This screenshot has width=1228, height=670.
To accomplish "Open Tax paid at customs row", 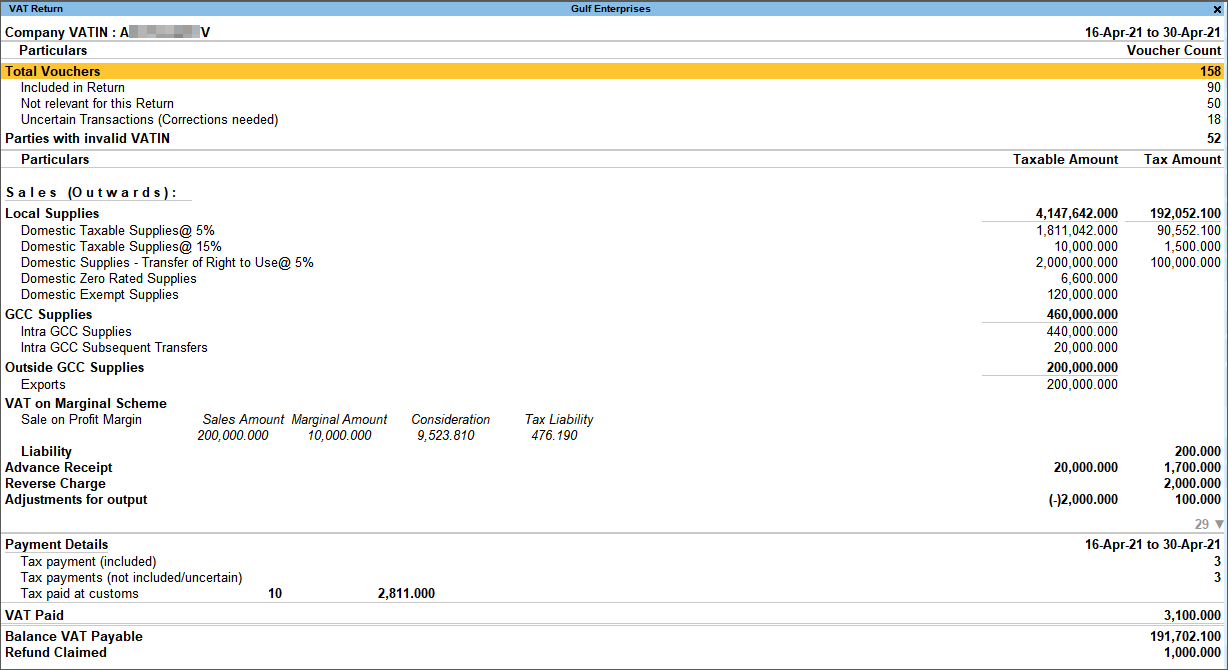I will click(x=79, y=594).
